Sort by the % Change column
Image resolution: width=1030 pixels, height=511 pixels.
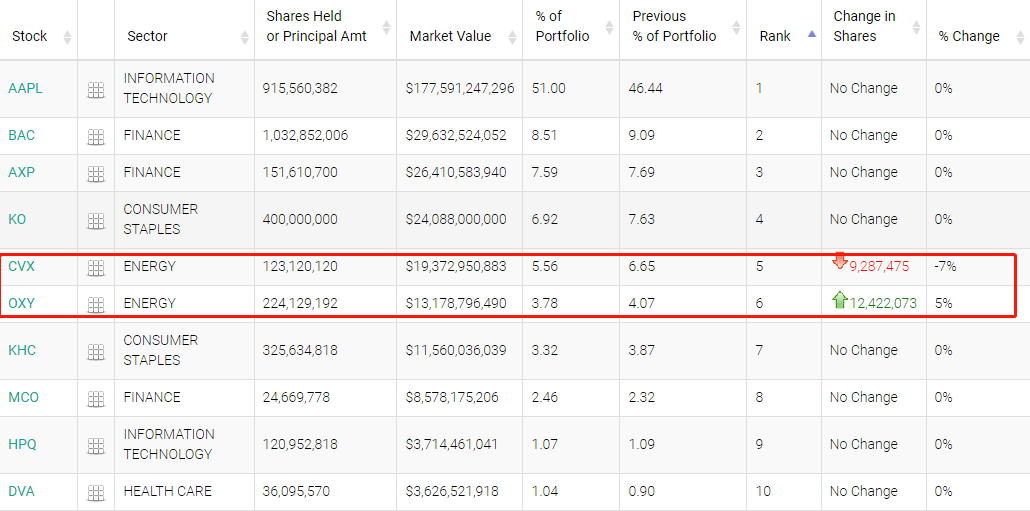[969, 36]
